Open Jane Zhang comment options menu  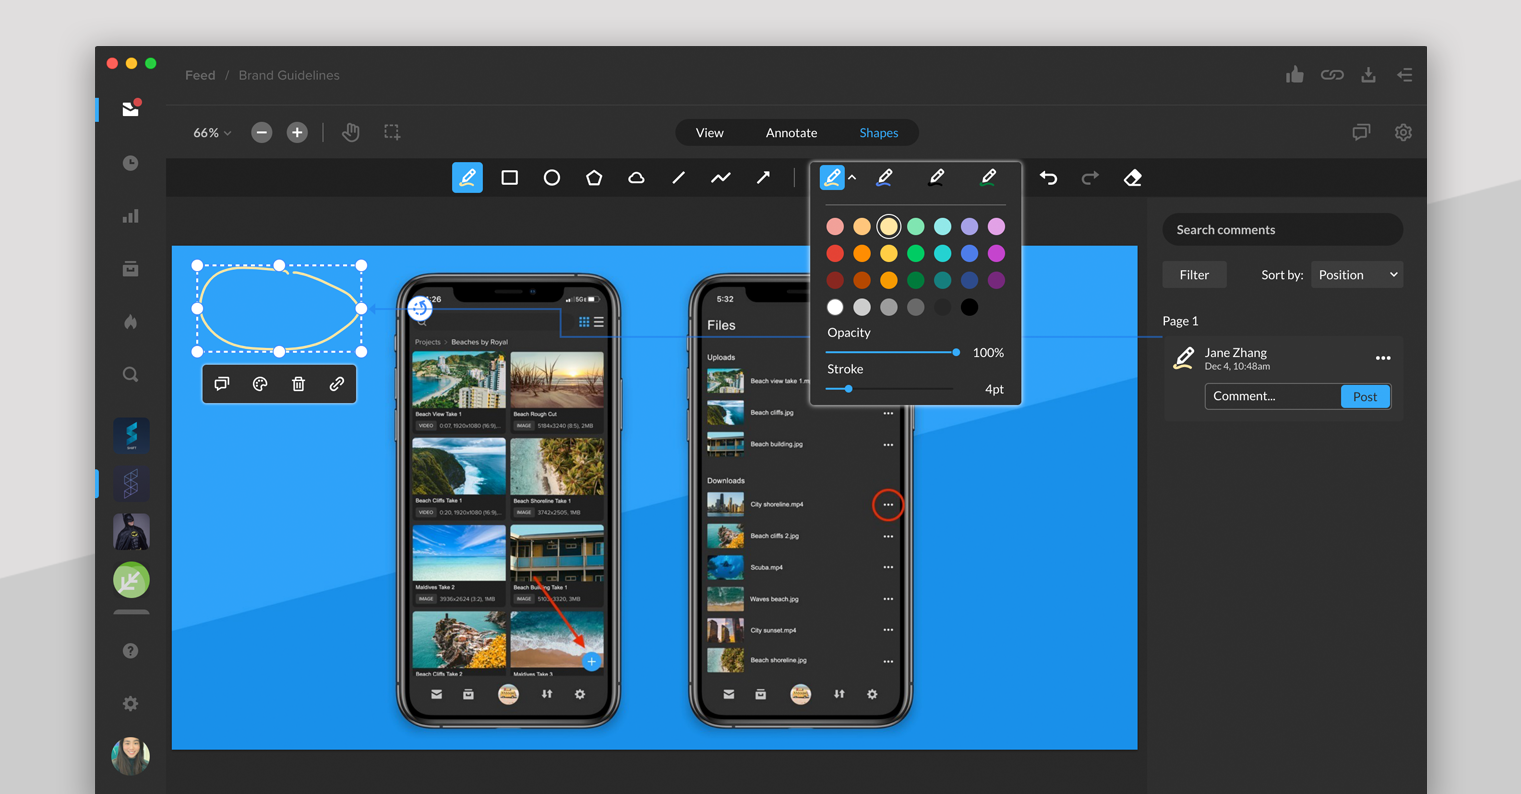(1383, 358)
